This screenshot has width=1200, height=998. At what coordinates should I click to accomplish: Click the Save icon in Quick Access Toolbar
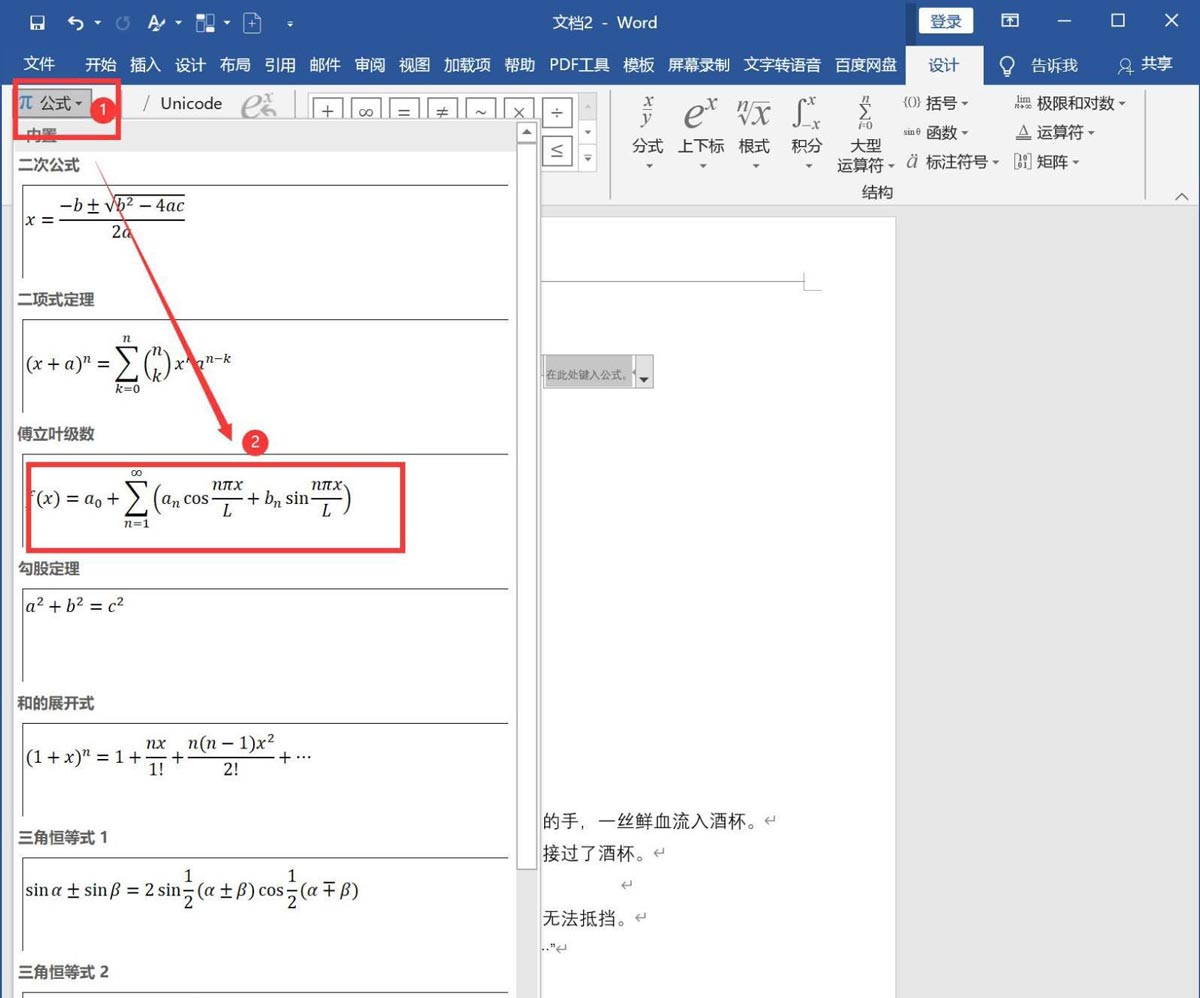(x=36, y=22)
